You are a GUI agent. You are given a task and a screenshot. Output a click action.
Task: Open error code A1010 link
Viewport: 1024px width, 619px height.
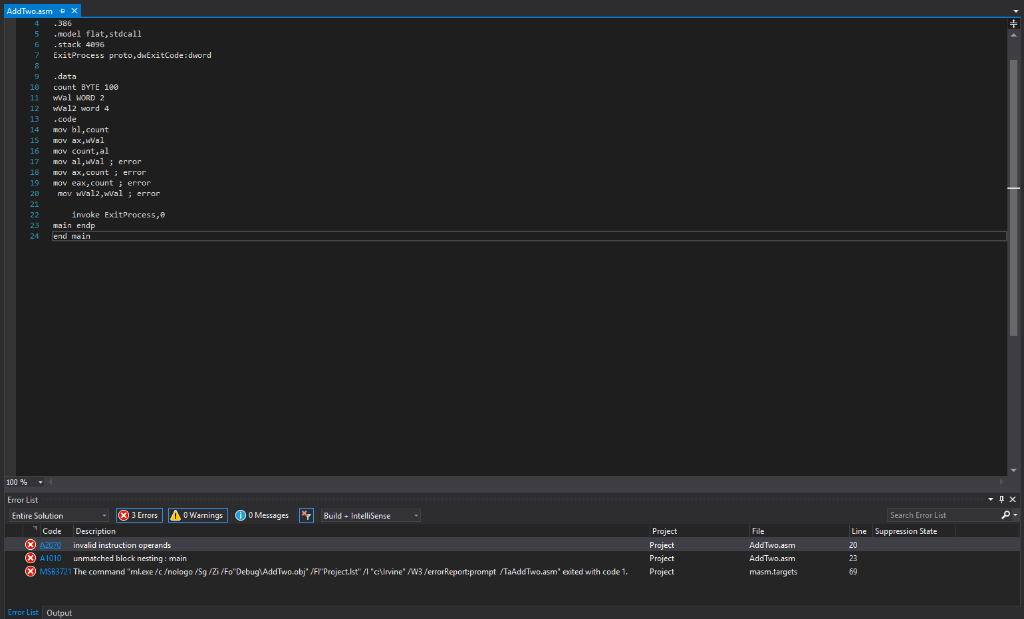pyautogui.click(x=50, y=558)
